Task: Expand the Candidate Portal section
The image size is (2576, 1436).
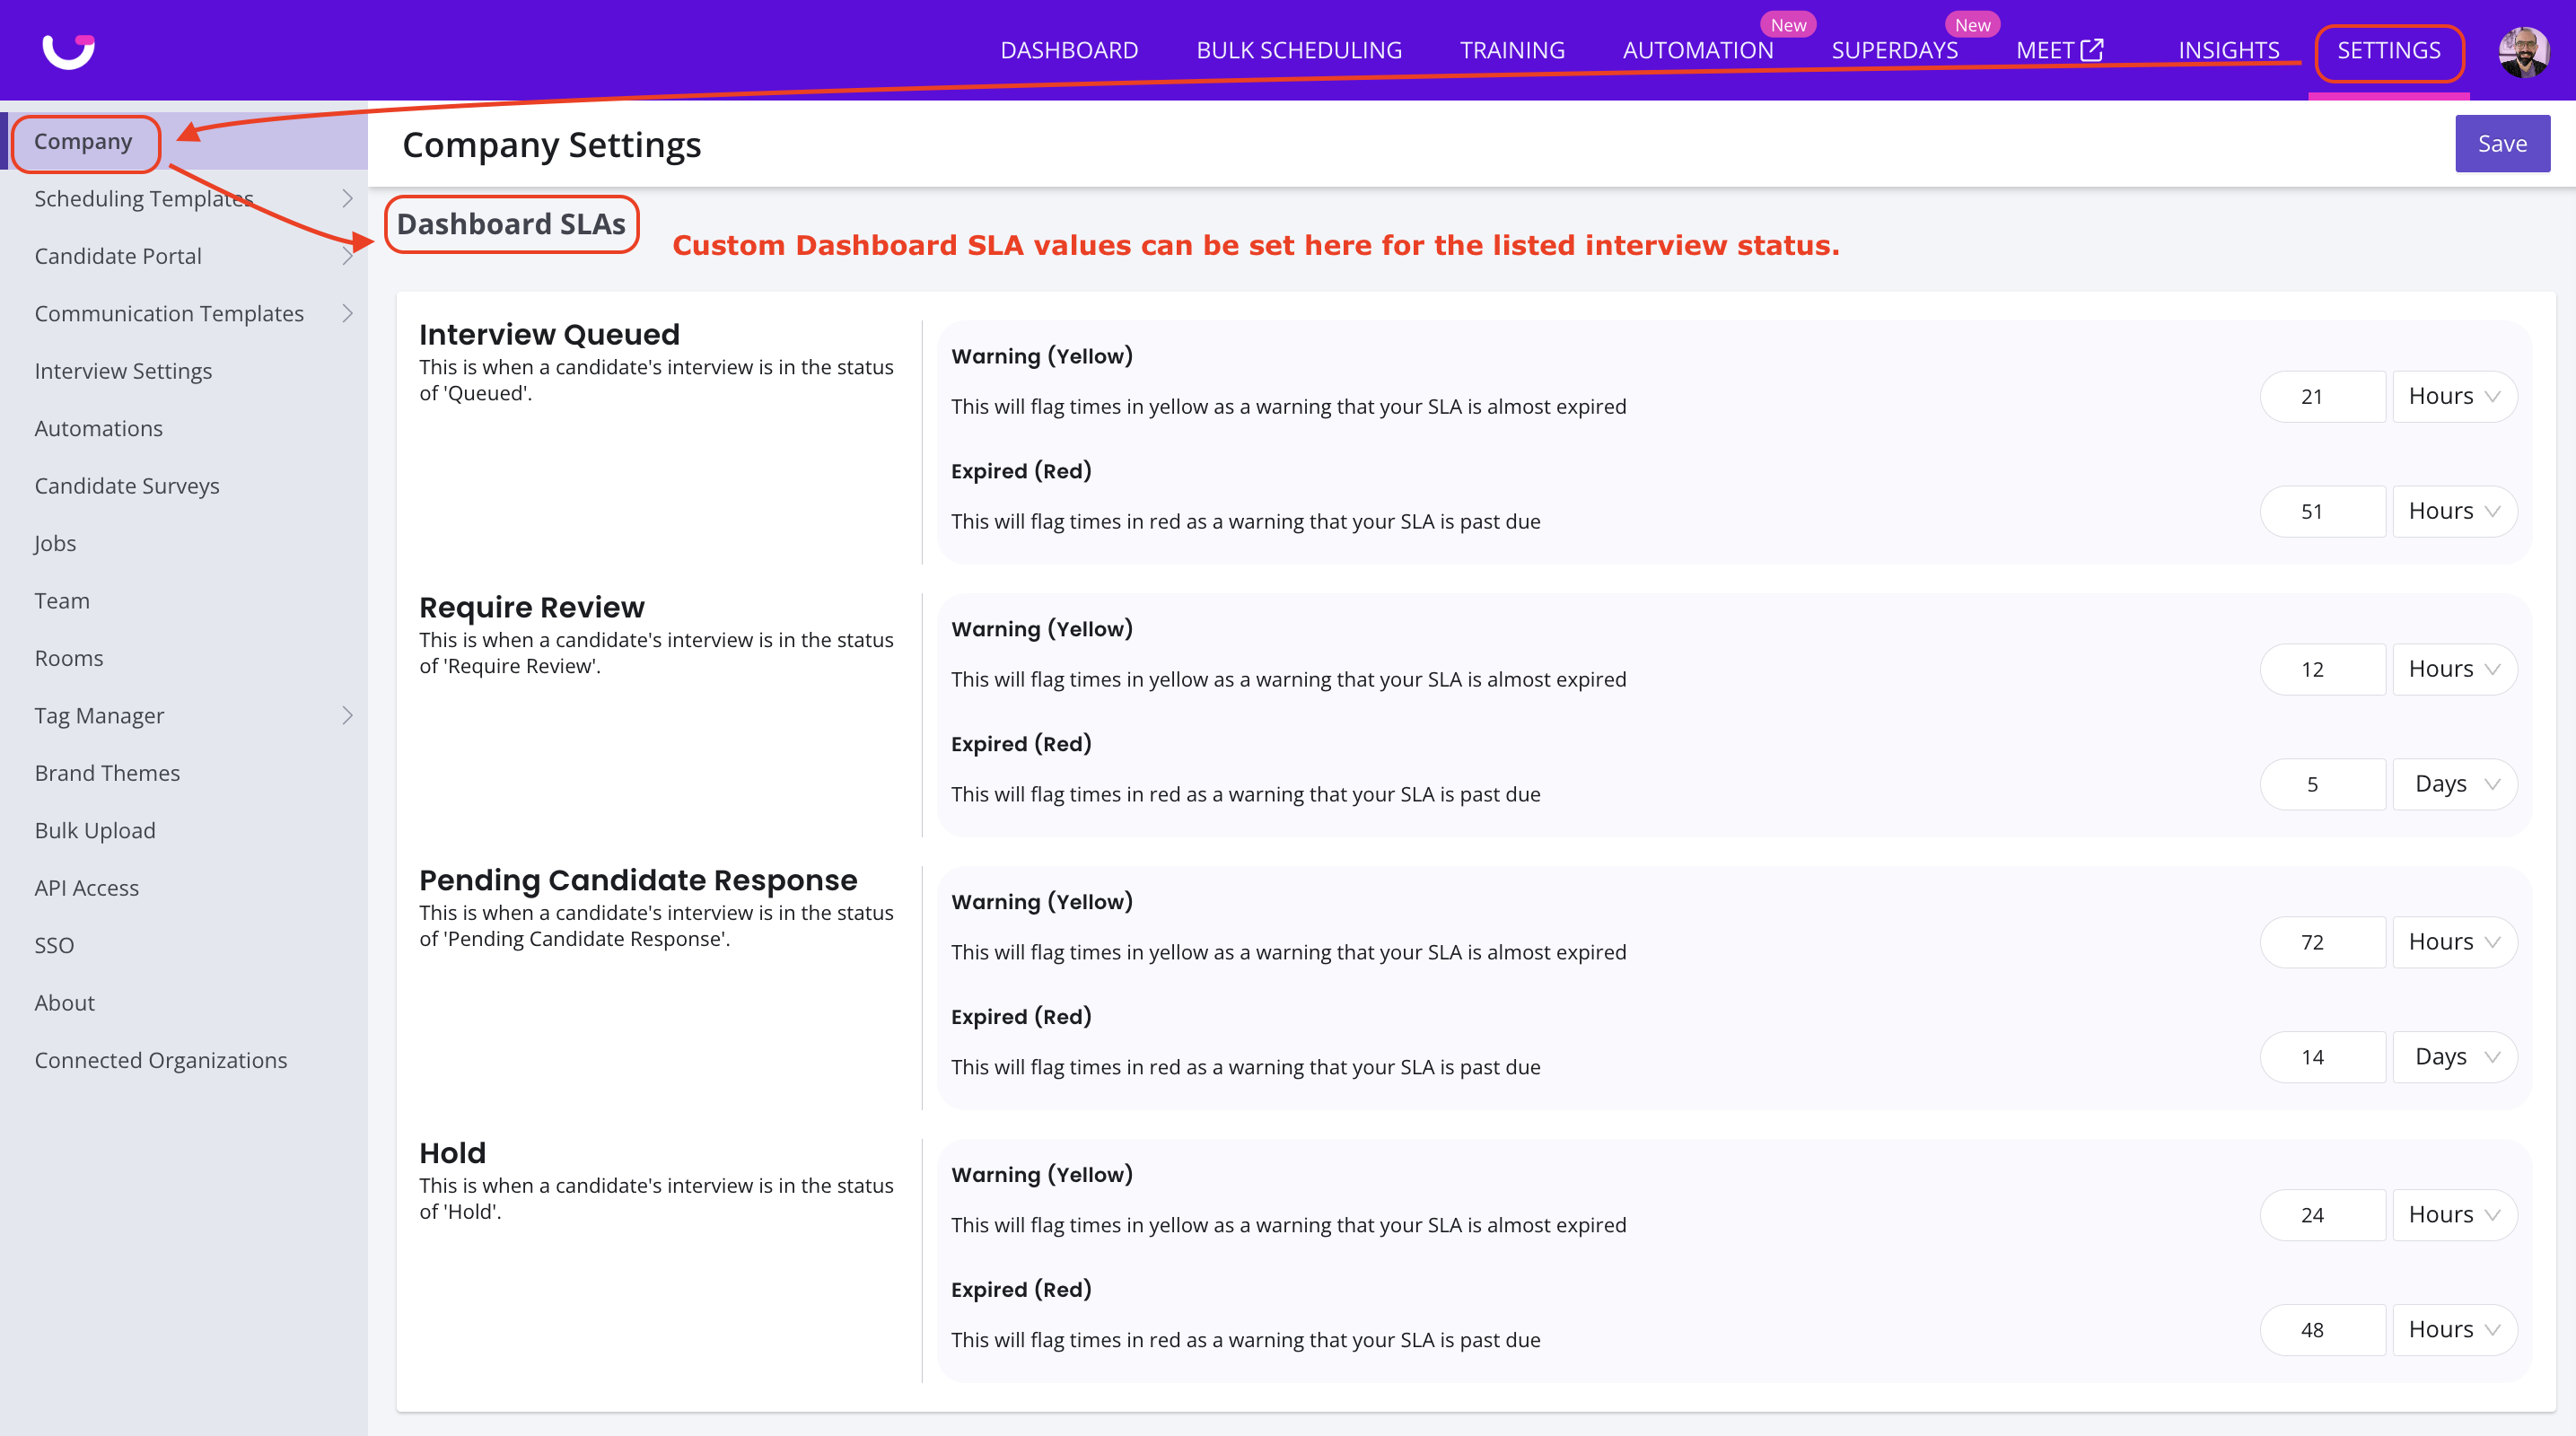Action: click(x=347, y=256)
